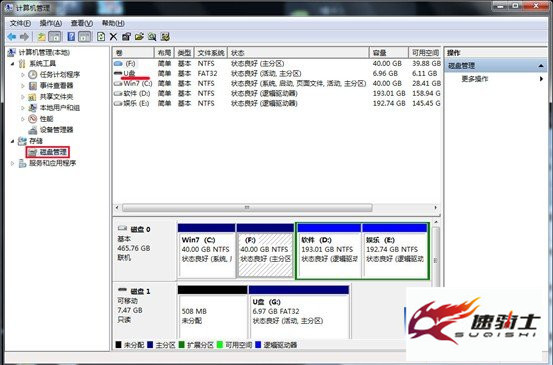The height and width of the screenshot is (365, 553).
Task: Click the 508 MB 未分配 block
Action: (212, 312)
